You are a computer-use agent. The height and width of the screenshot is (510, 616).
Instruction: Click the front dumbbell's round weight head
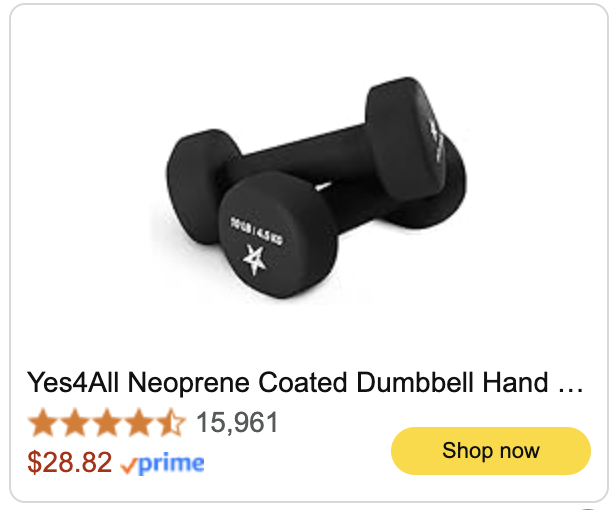277,235
